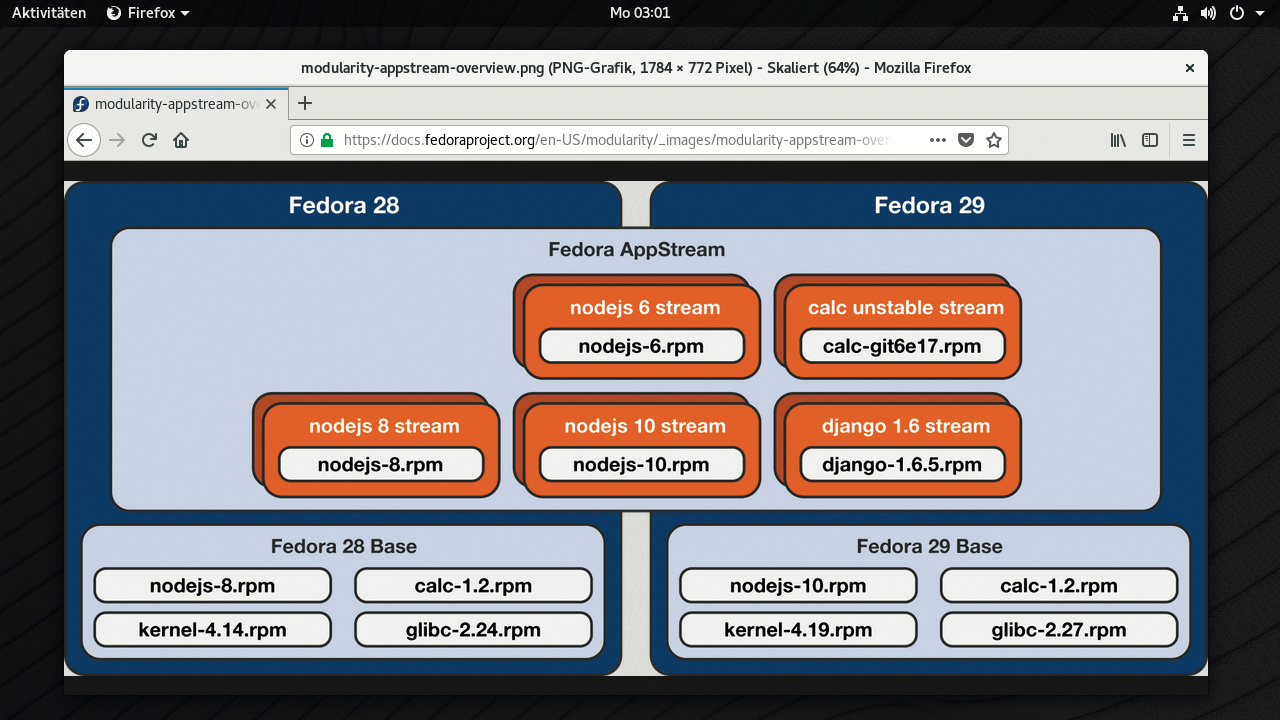Click the "kernel-4.14.rpm" package box

click(213, 630)
